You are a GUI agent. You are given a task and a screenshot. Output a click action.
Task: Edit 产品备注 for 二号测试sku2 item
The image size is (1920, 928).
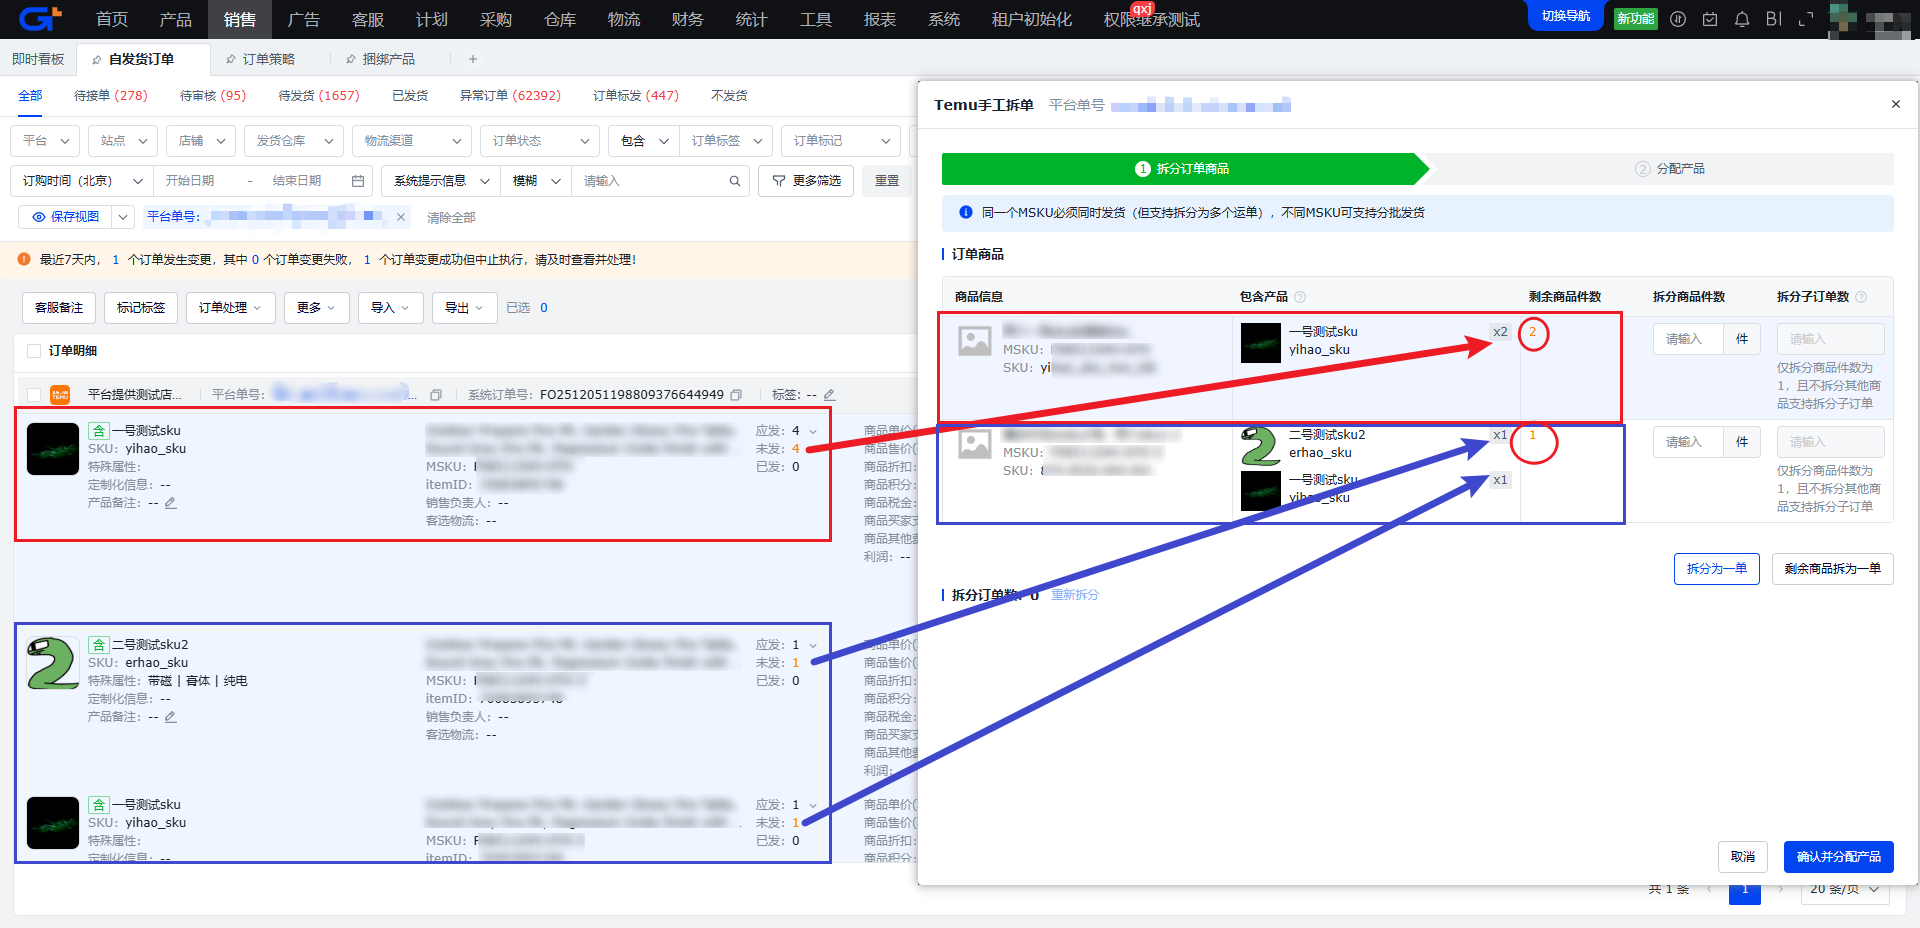[171, 717]
